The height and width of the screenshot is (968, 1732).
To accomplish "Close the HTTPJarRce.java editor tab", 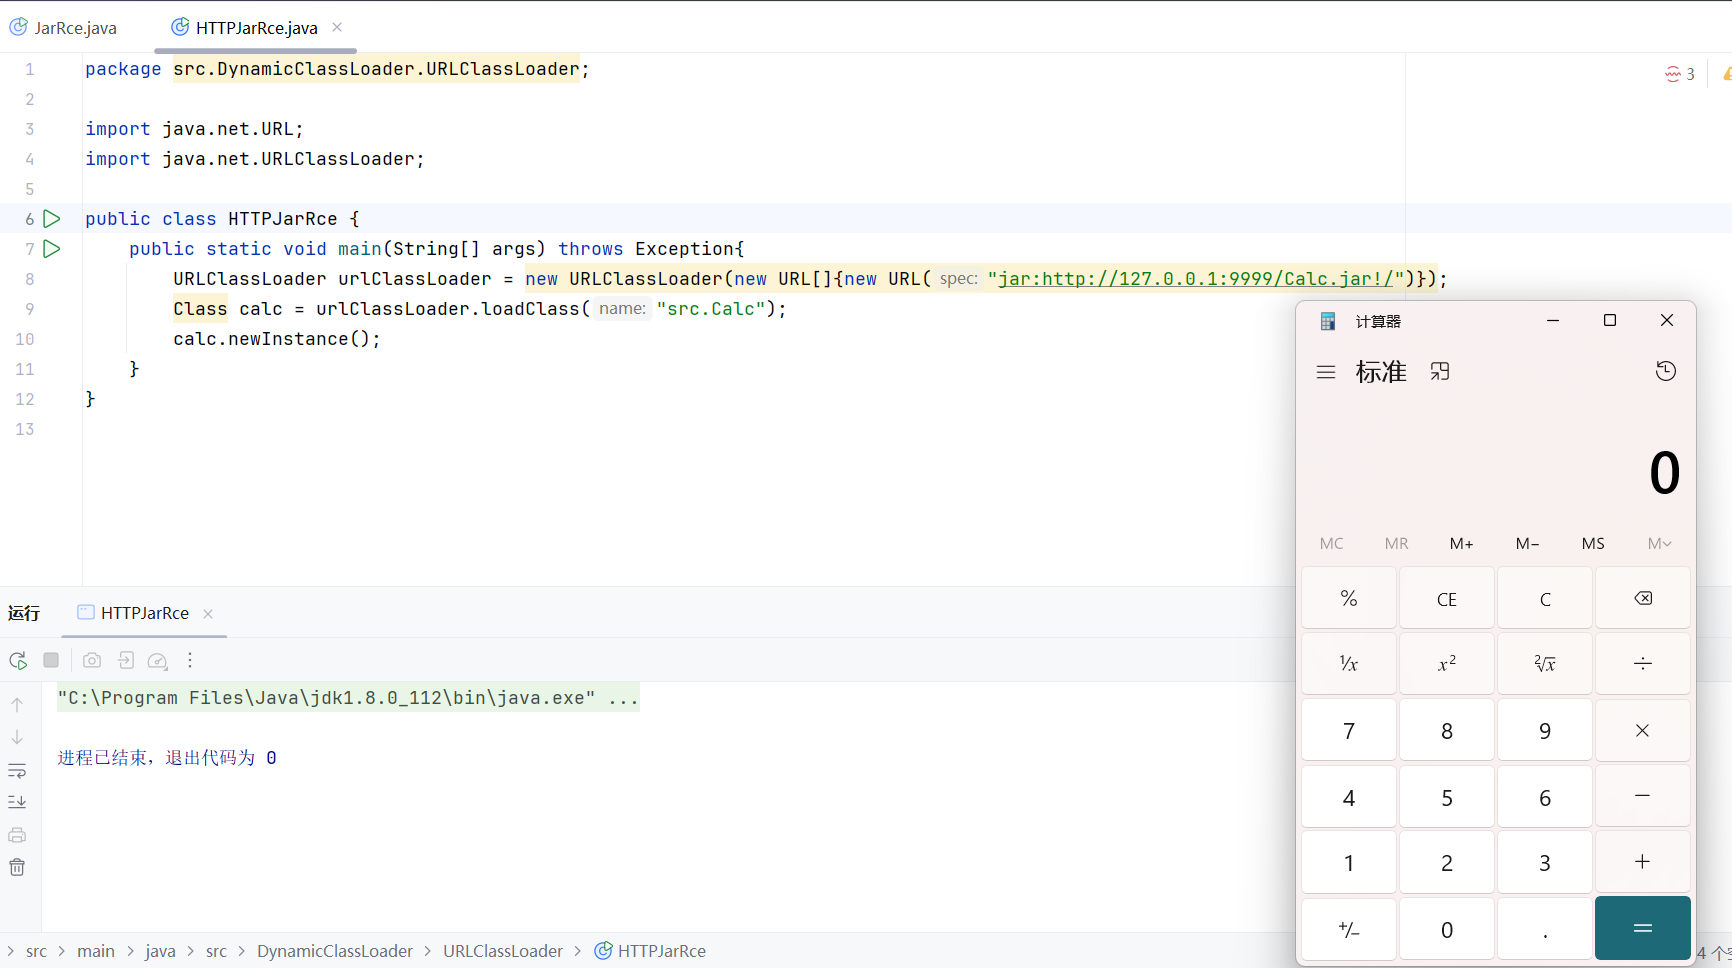I will tap(337, 27).
